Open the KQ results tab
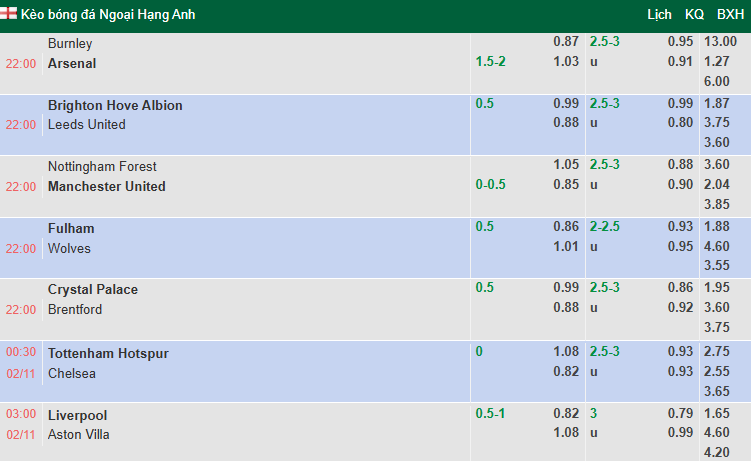The width and height of the screenshot is (751, 461). pyautogui.click(x=694, y=15)
